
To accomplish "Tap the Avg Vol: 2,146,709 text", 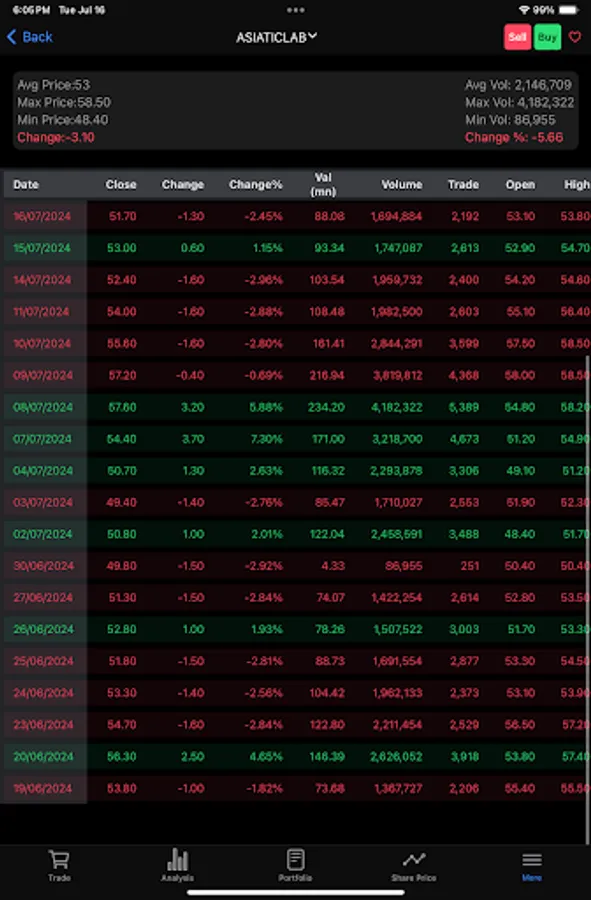I will coord(519,85).
